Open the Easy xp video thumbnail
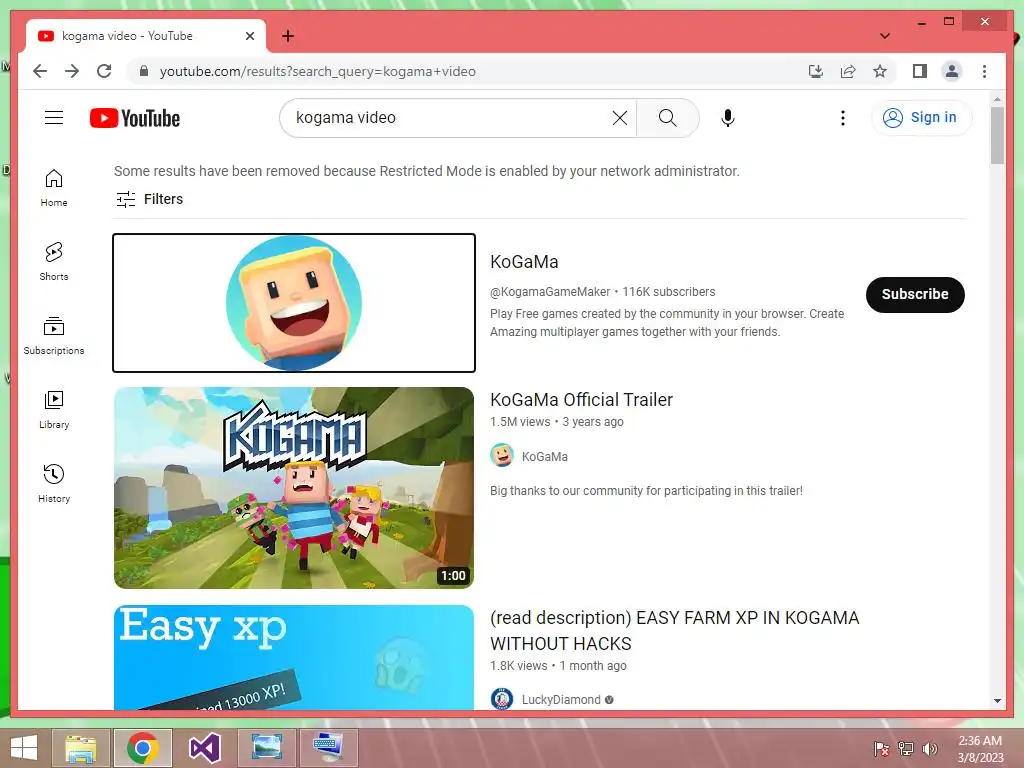The image size is (1024, 768). [294, 657]
